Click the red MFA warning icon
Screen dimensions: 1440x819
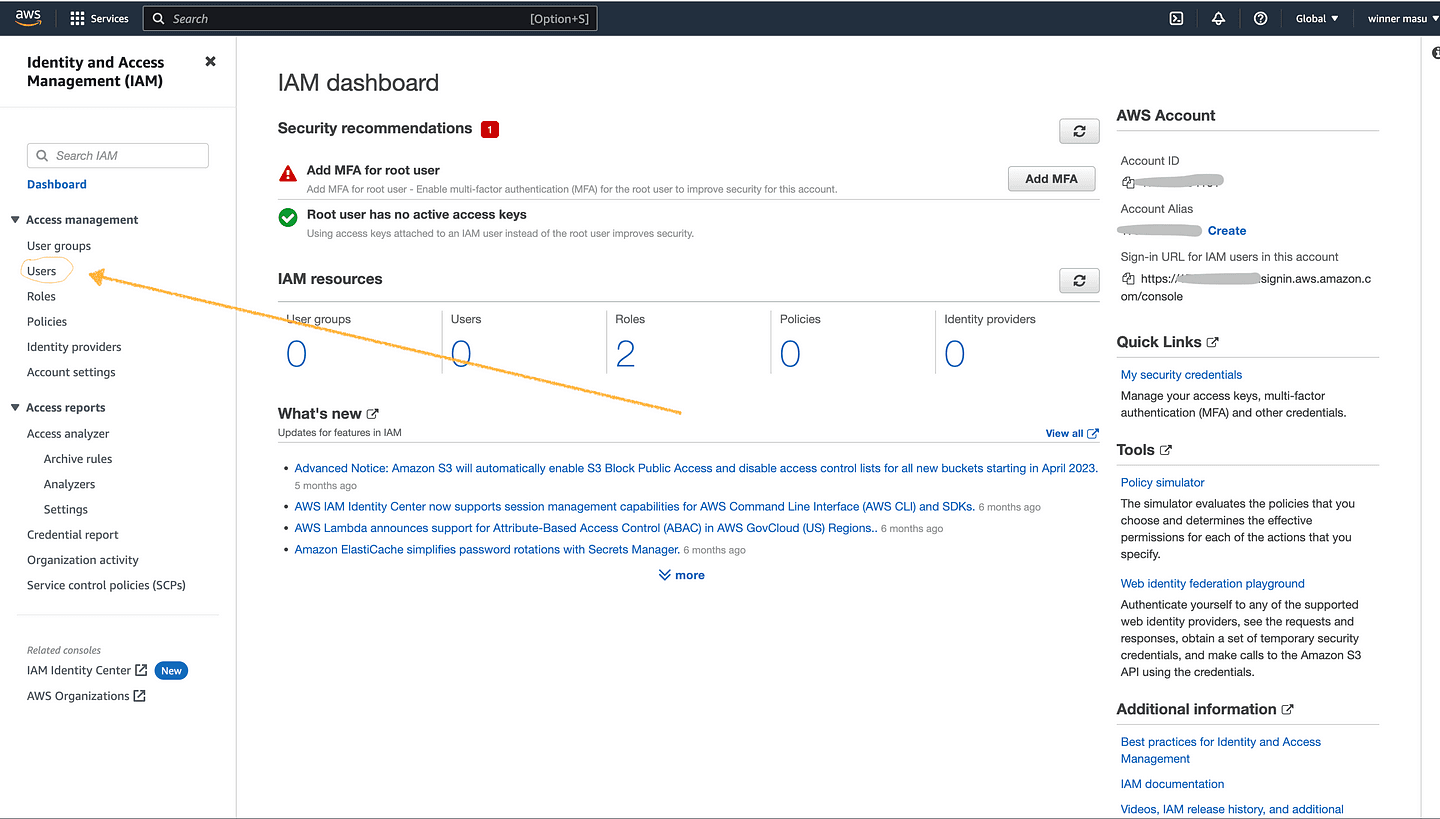click(x=288, y=173)
